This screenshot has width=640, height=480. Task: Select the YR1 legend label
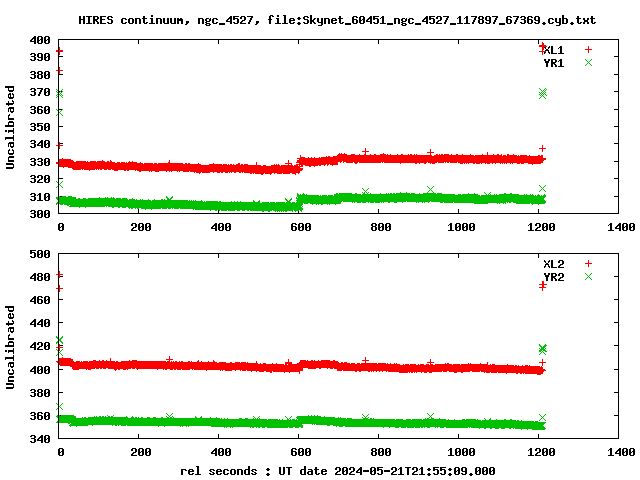pos(554,63)
